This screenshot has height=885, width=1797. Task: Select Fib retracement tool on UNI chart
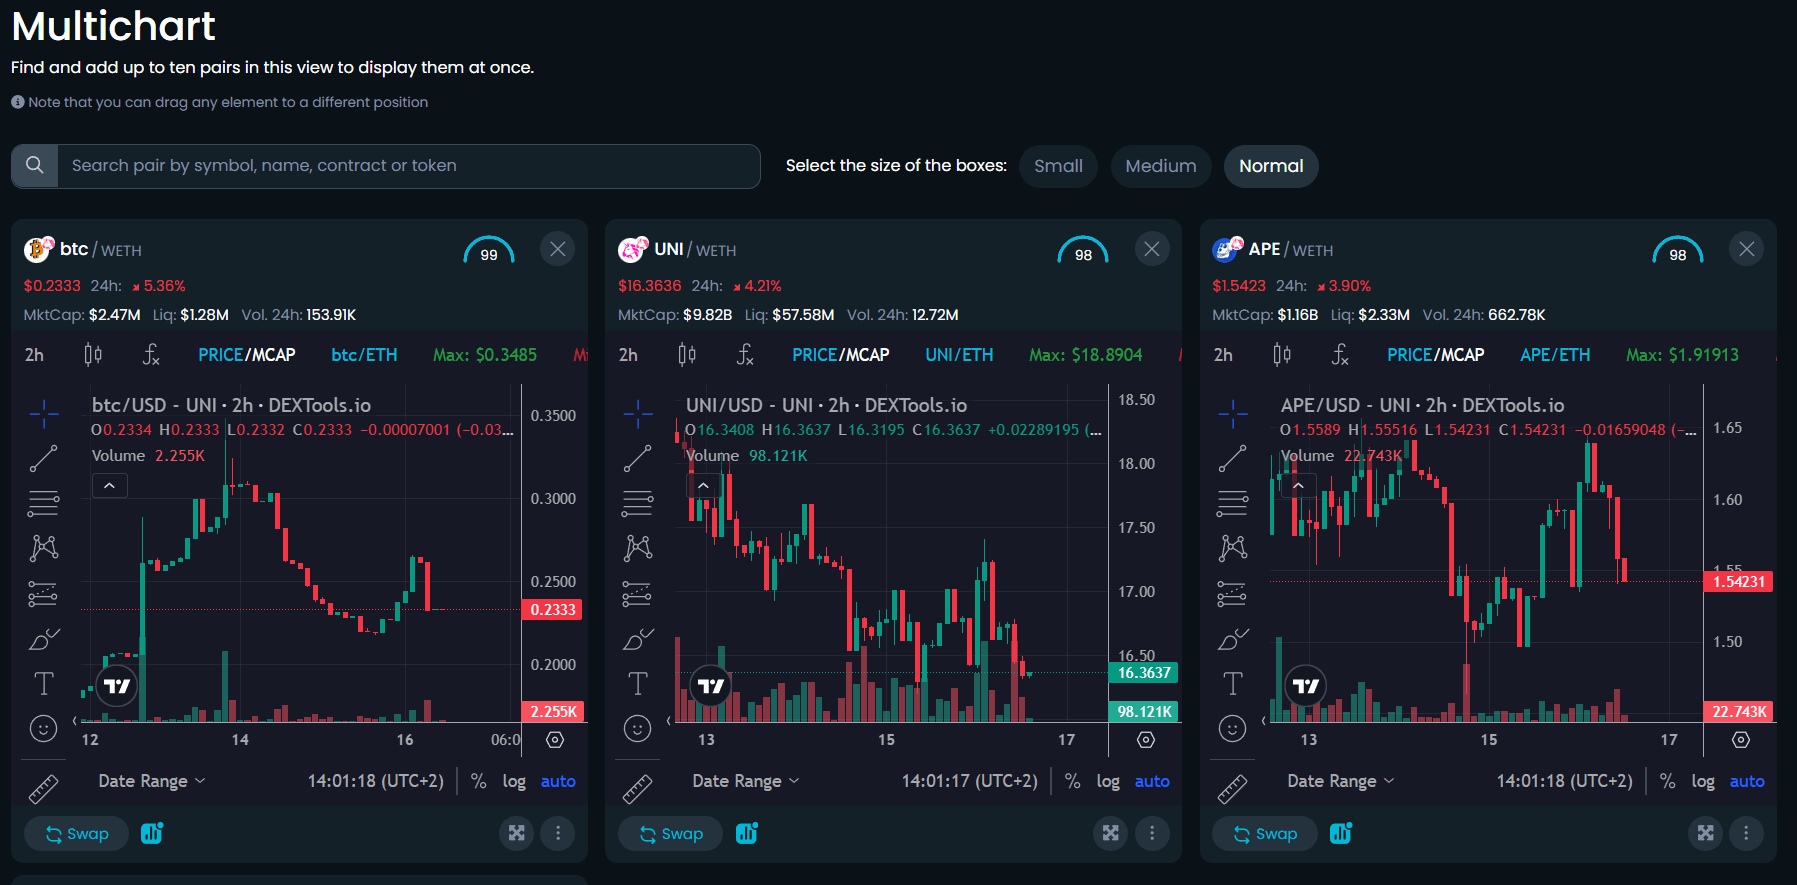pyautogui.click(x=638, y=503)
